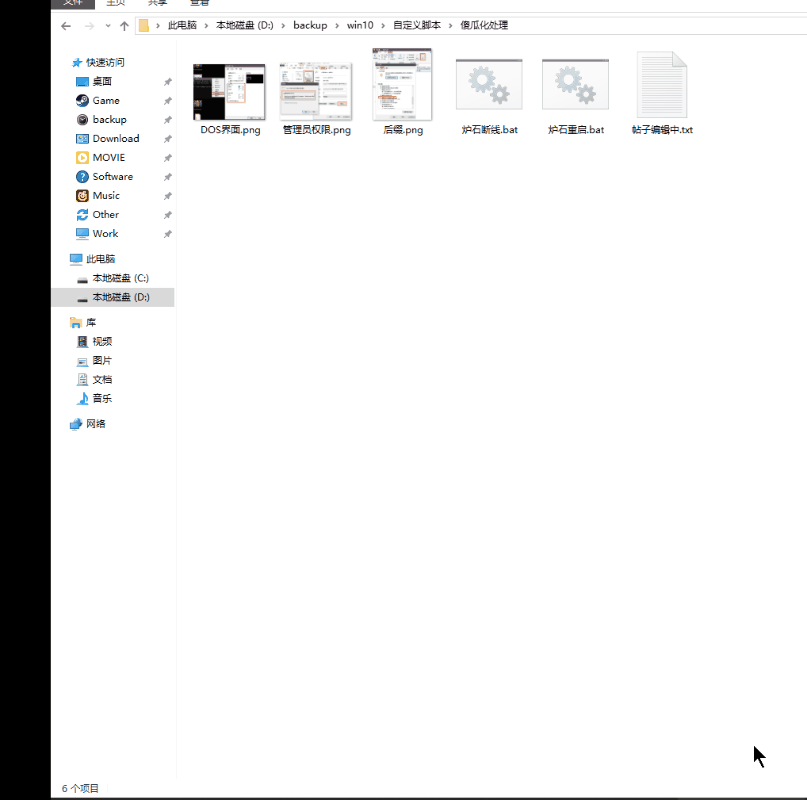Expand chevron after 本地磁盘 (D:) in breadcrumb

coord(283,26)
